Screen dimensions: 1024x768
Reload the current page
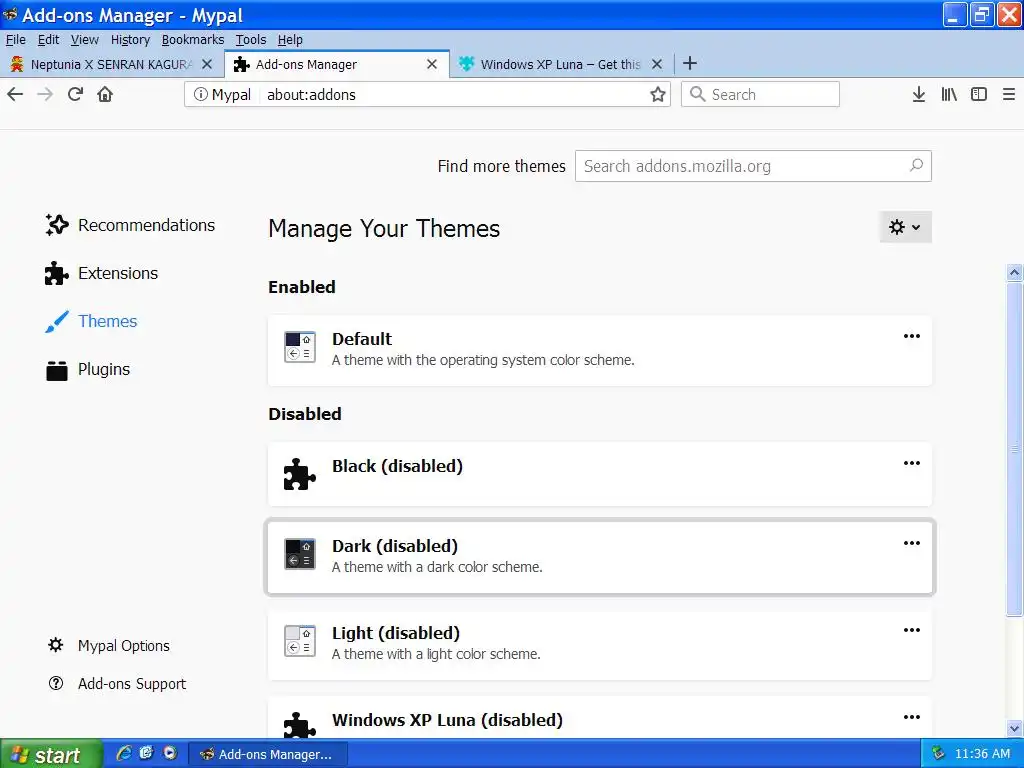75,95
